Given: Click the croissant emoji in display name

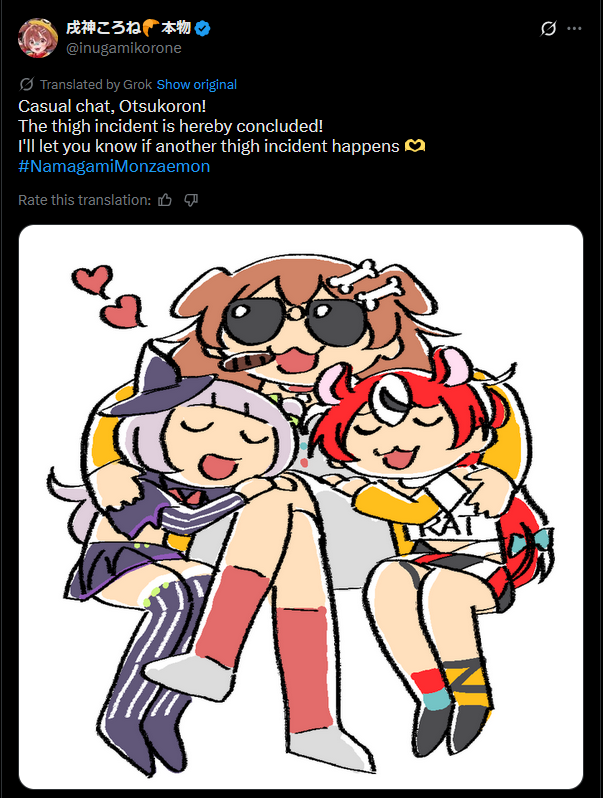Looking at the screenshot, I should coord(151,27).
